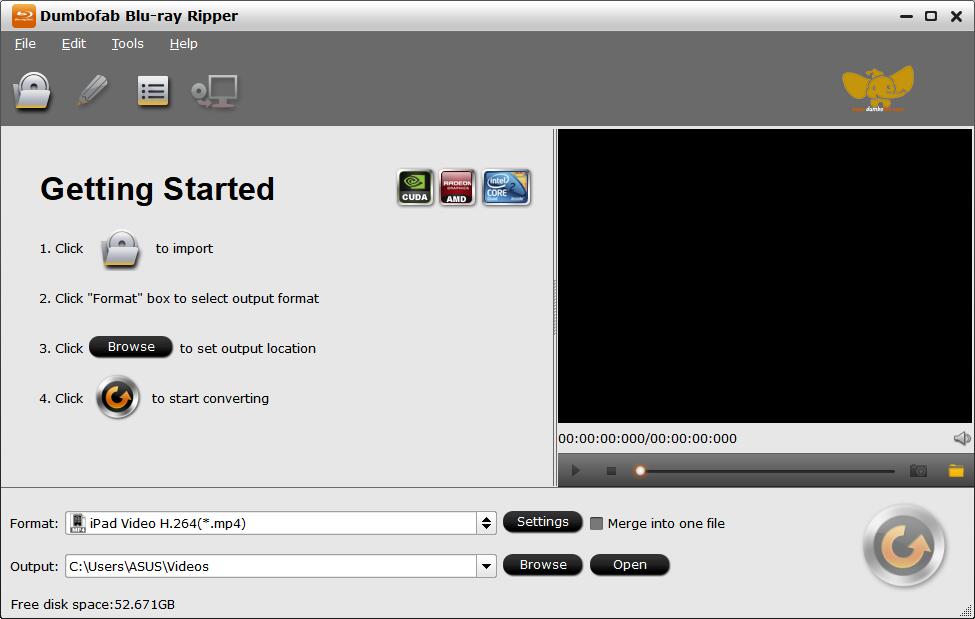
Task: Click the preview seek slider handle
Action: (x=640, y=471)
